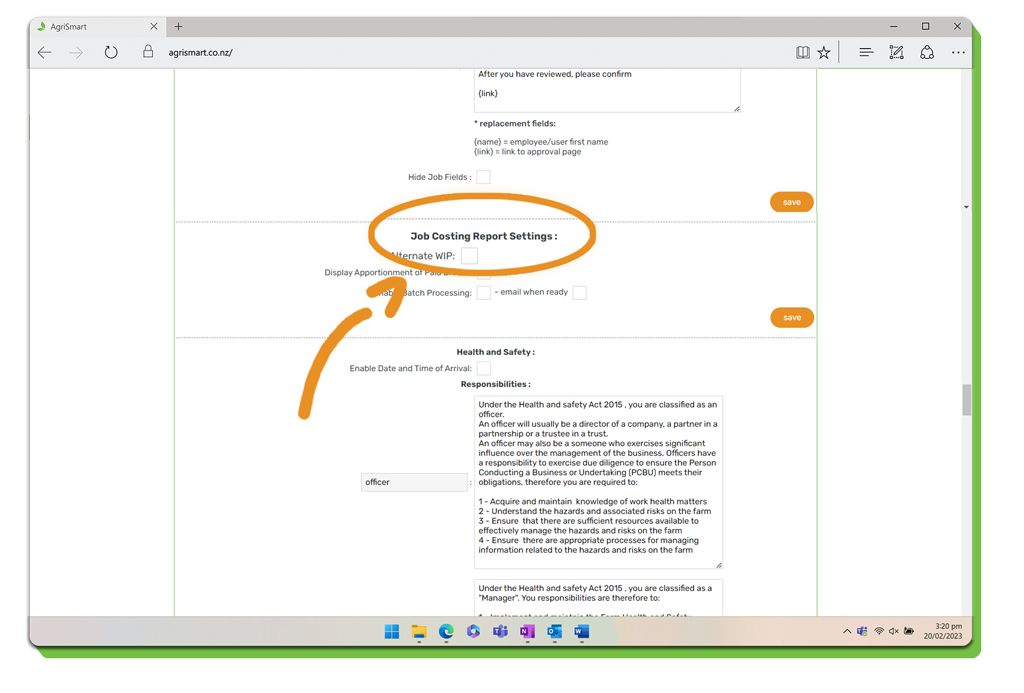Open the reading view book icon

tap(802, 53)
